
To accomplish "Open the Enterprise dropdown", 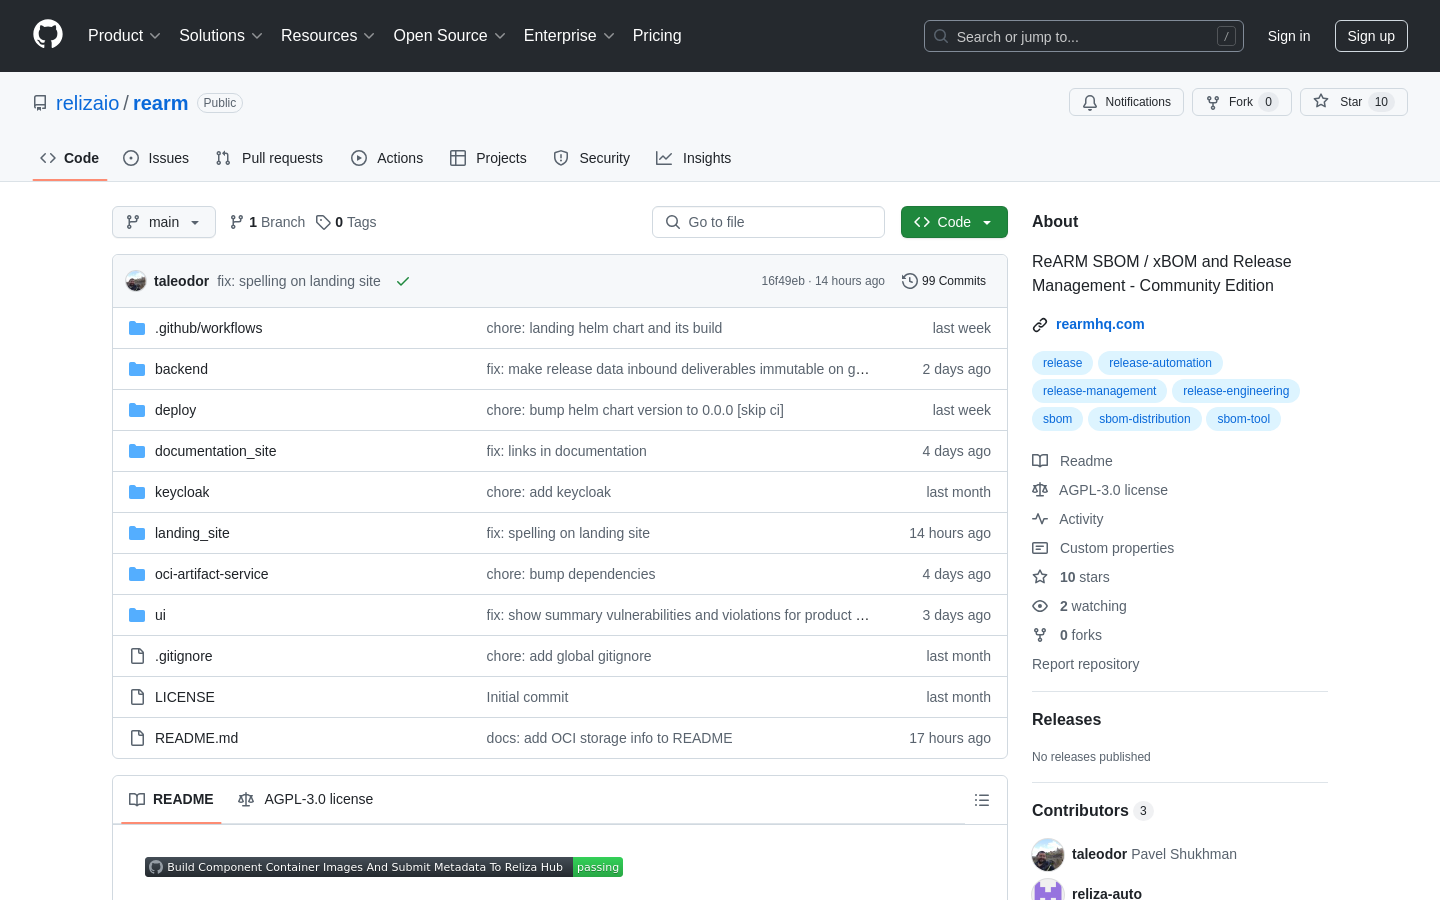I will (x=569, y=36).
